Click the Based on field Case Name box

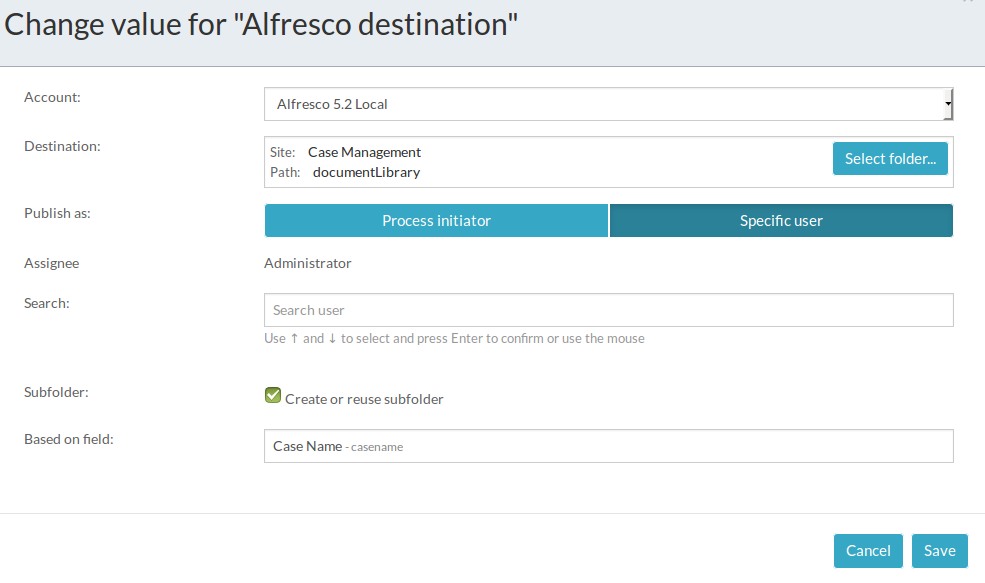click(608, 446)
